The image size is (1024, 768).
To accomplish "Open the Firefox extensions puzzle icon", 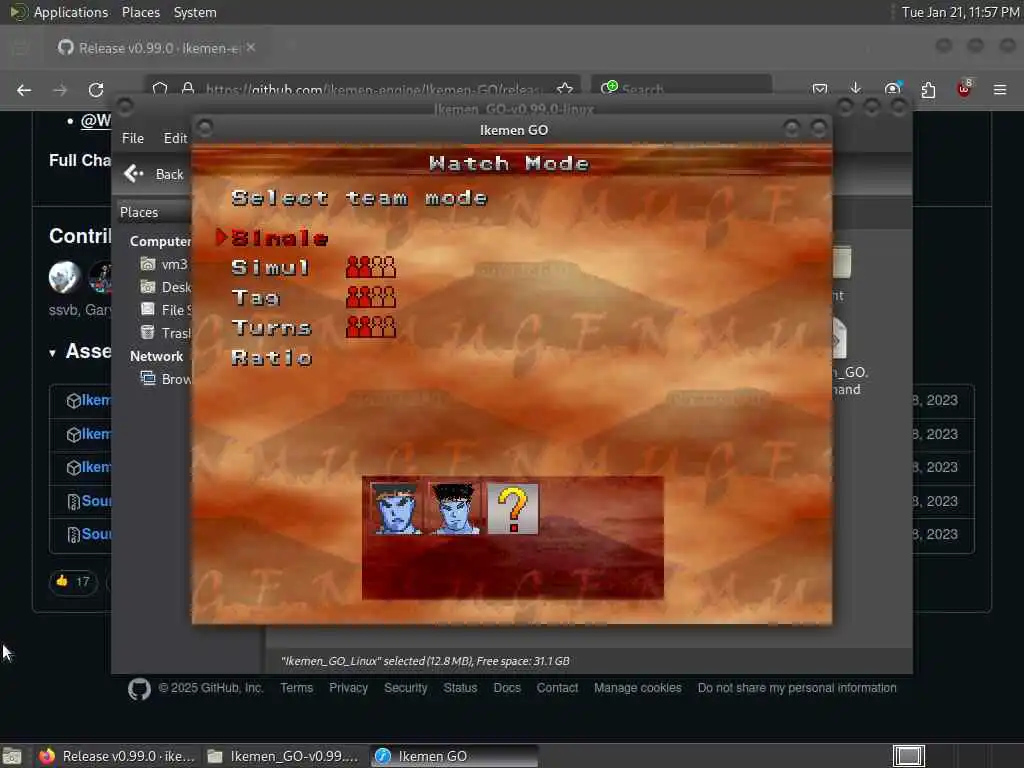I will click(x=928, y=89).
